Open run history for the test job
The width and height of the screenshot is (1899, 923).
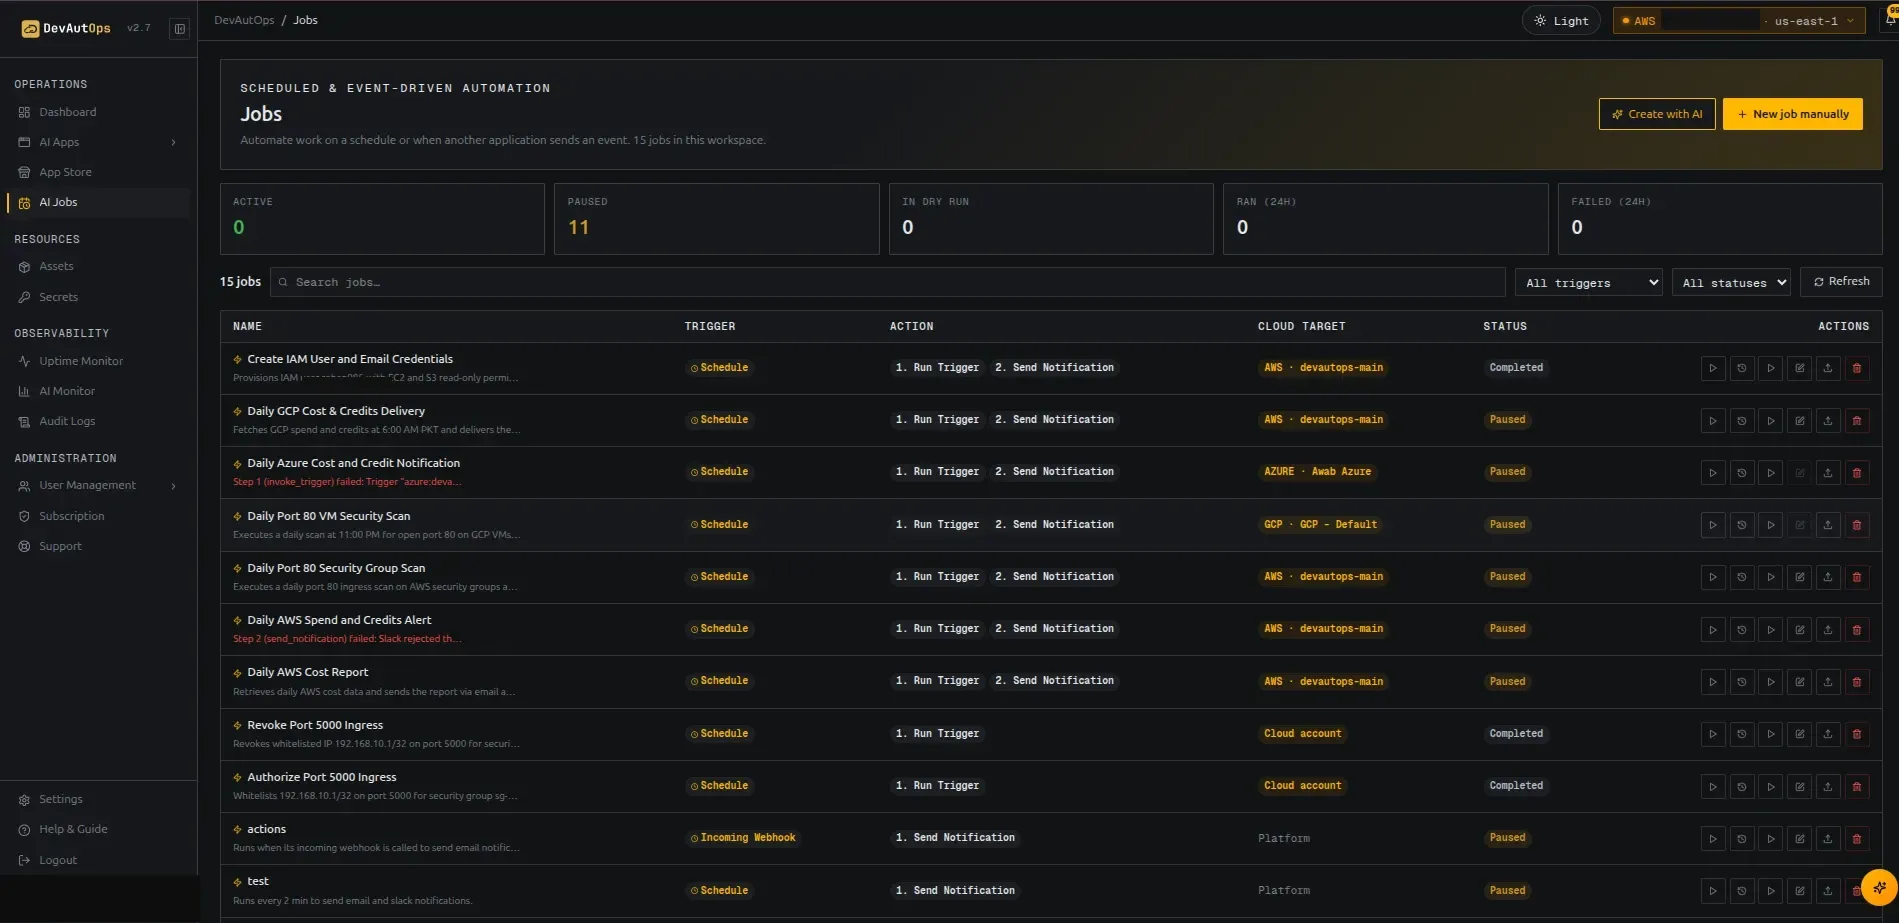pos(1742,891)
